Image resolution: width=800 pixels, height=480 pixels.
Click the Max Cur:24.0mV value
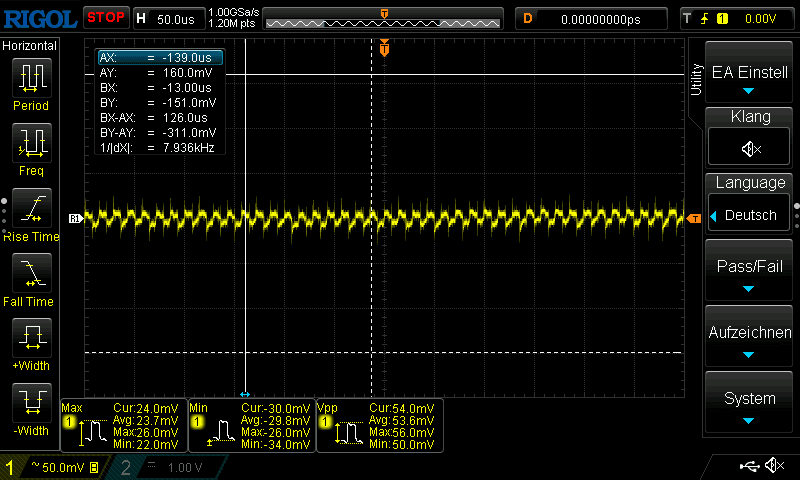tap(145, 408)
